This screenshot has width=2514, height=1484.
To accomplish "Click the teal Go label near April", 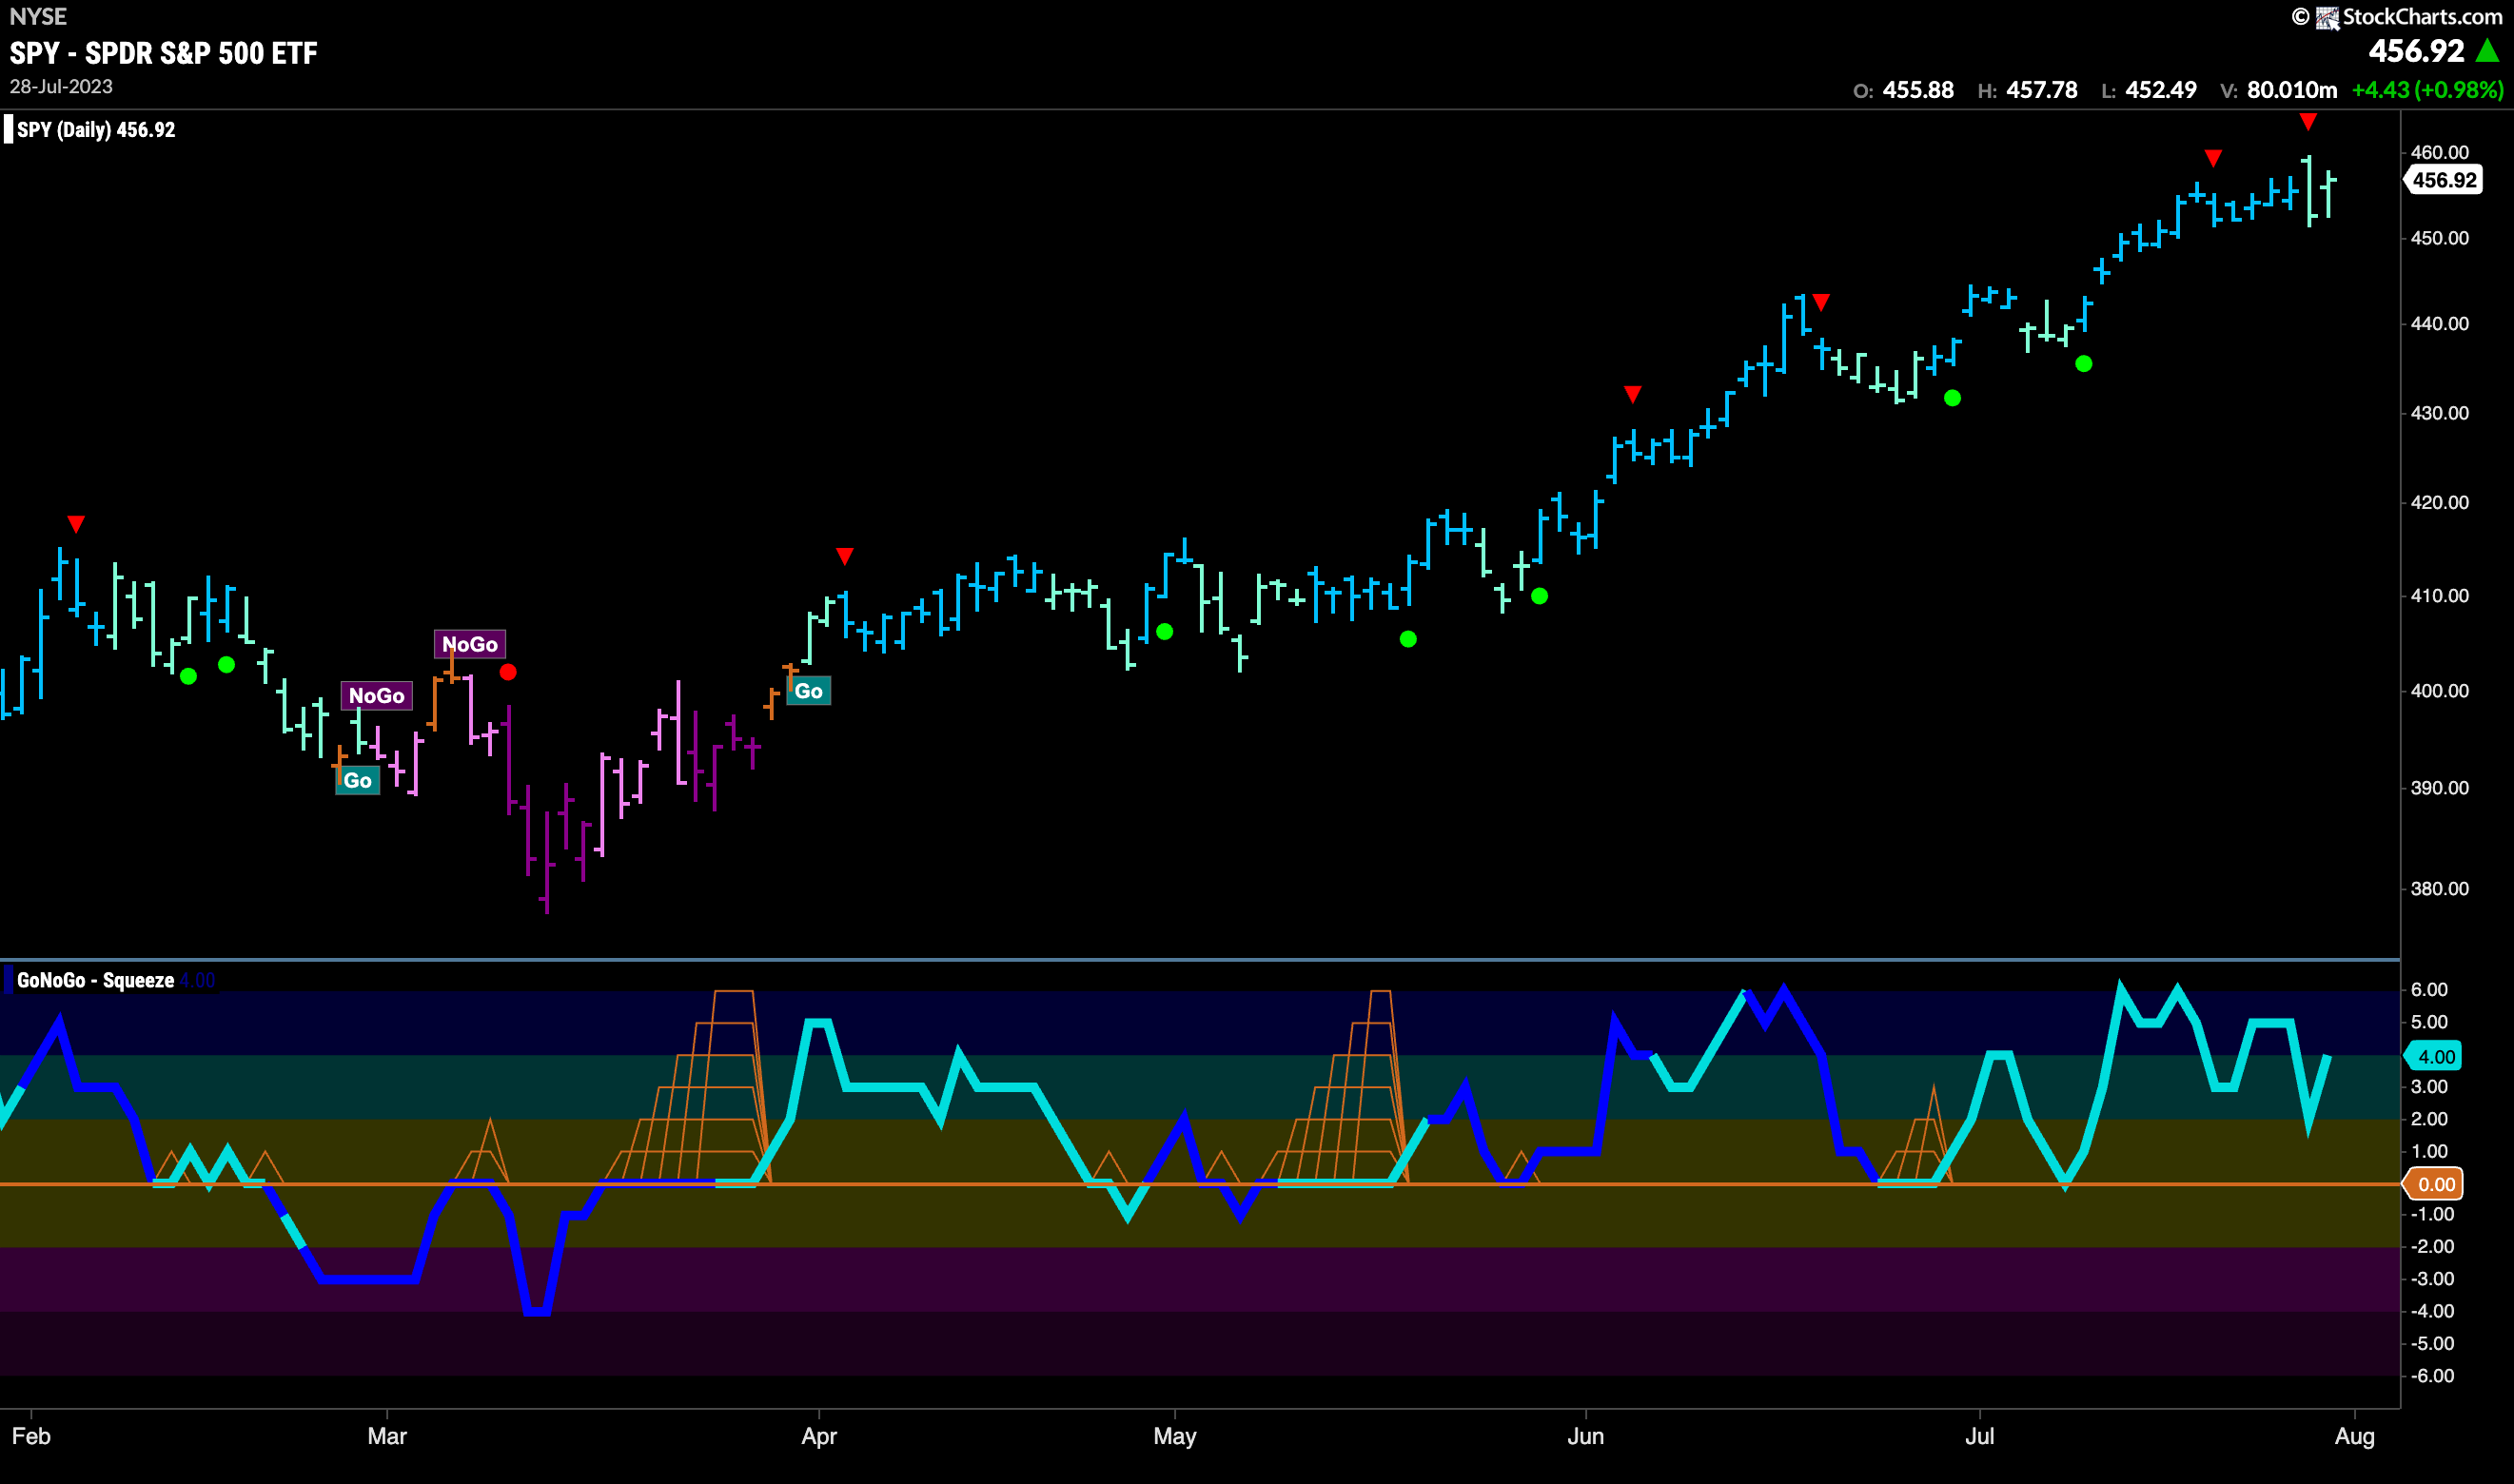I will point(809,691).
